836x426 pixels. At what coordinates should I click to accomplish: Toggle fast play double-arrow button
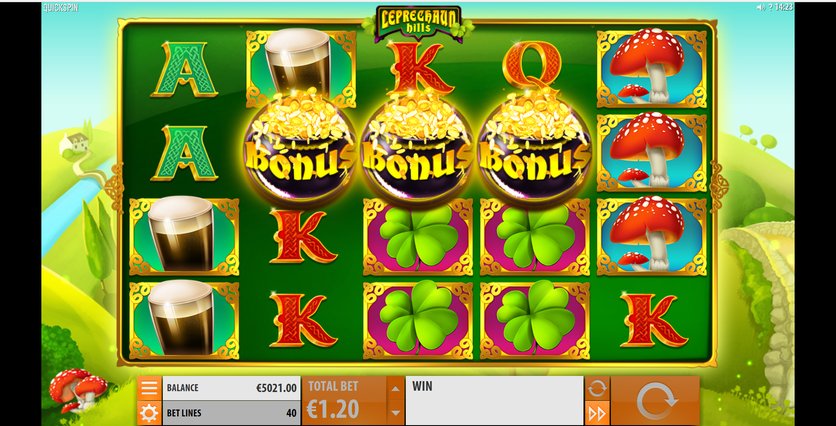597,413
